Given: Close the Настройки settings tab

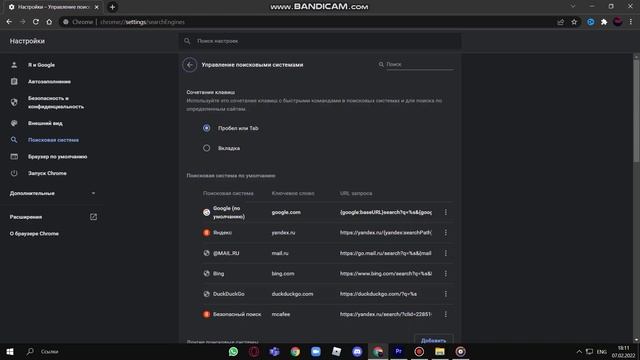Looking at the screenshot, I should click(x=97, y=7).
